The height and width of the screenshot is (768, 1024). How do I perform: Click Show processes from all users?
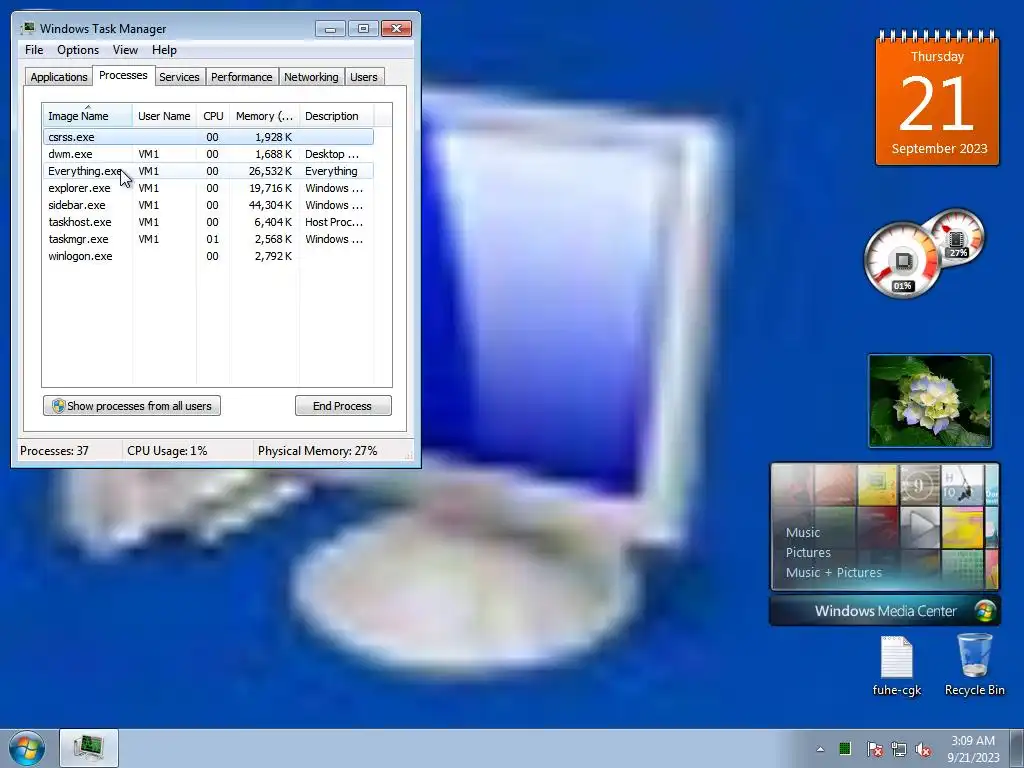[132, 406]
